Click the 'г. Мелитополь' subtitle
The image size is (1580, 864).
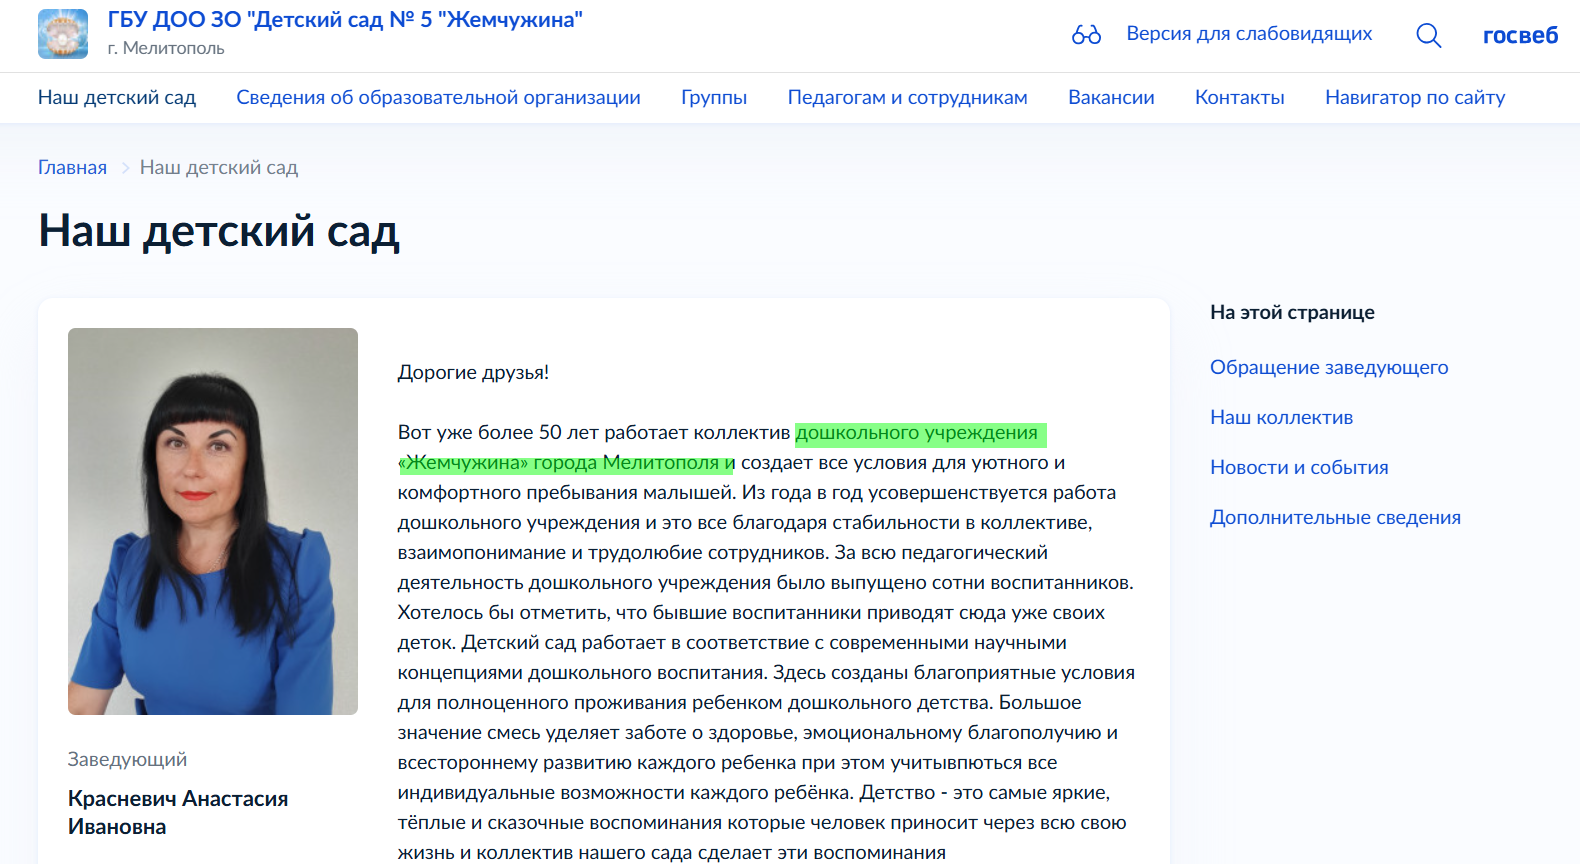(x=166, y=48)
